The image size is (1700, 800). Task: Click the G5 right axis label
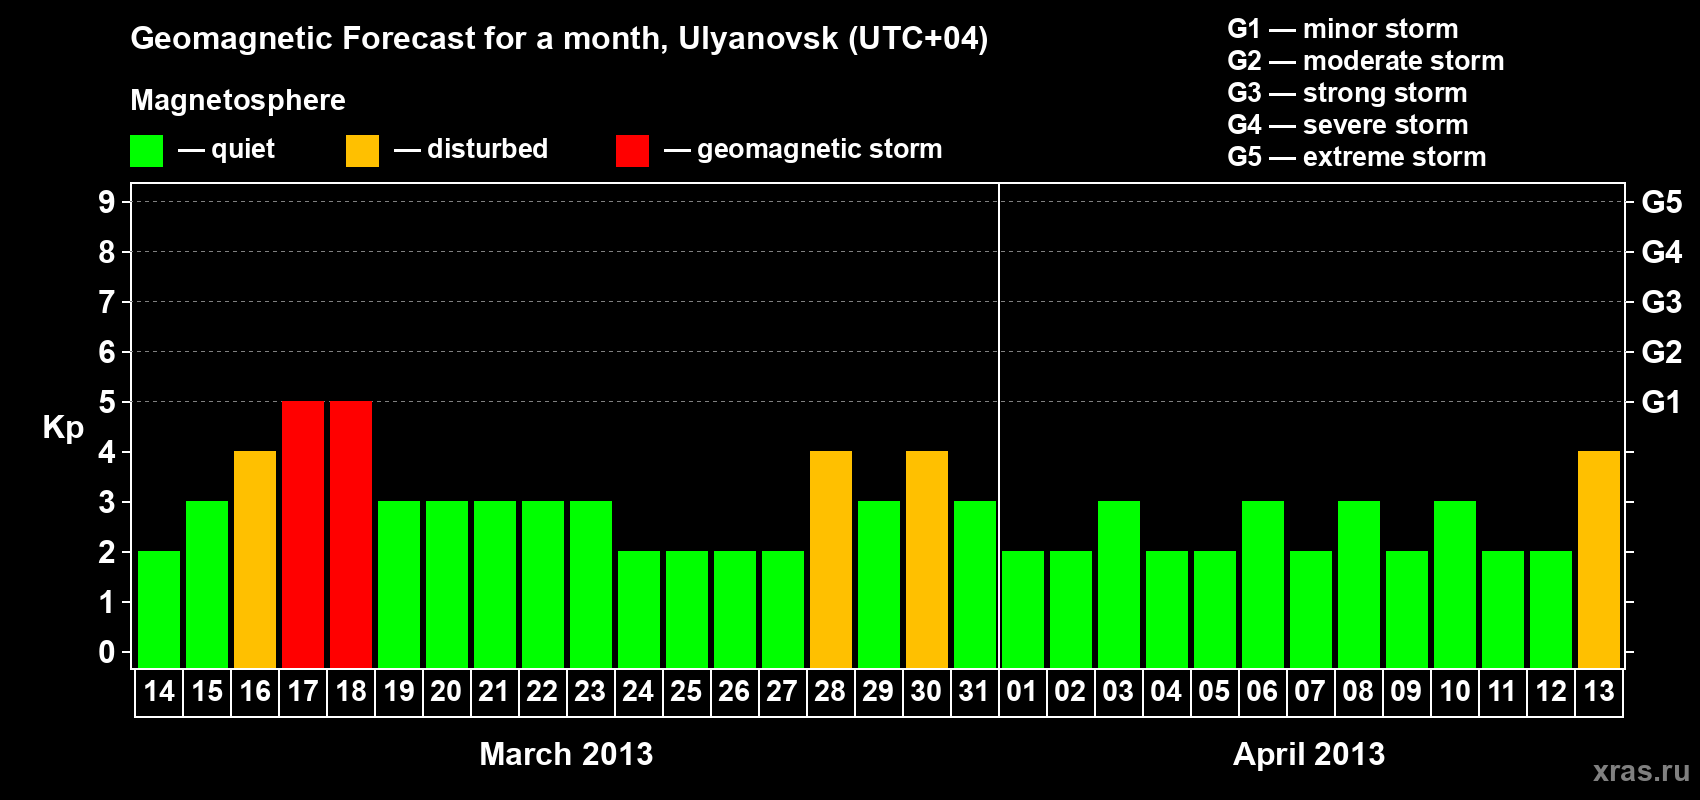tap(1662, 202)
